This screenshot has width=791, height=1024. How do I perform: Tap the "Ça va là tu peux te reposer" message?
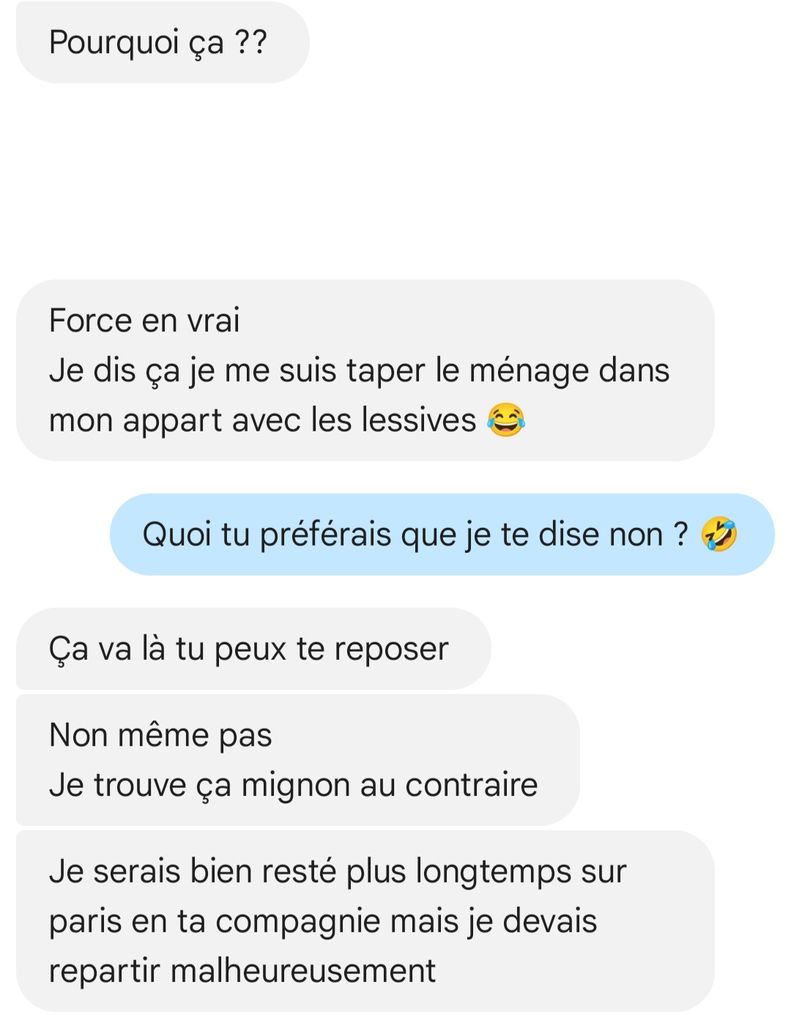tap(253, 649)
